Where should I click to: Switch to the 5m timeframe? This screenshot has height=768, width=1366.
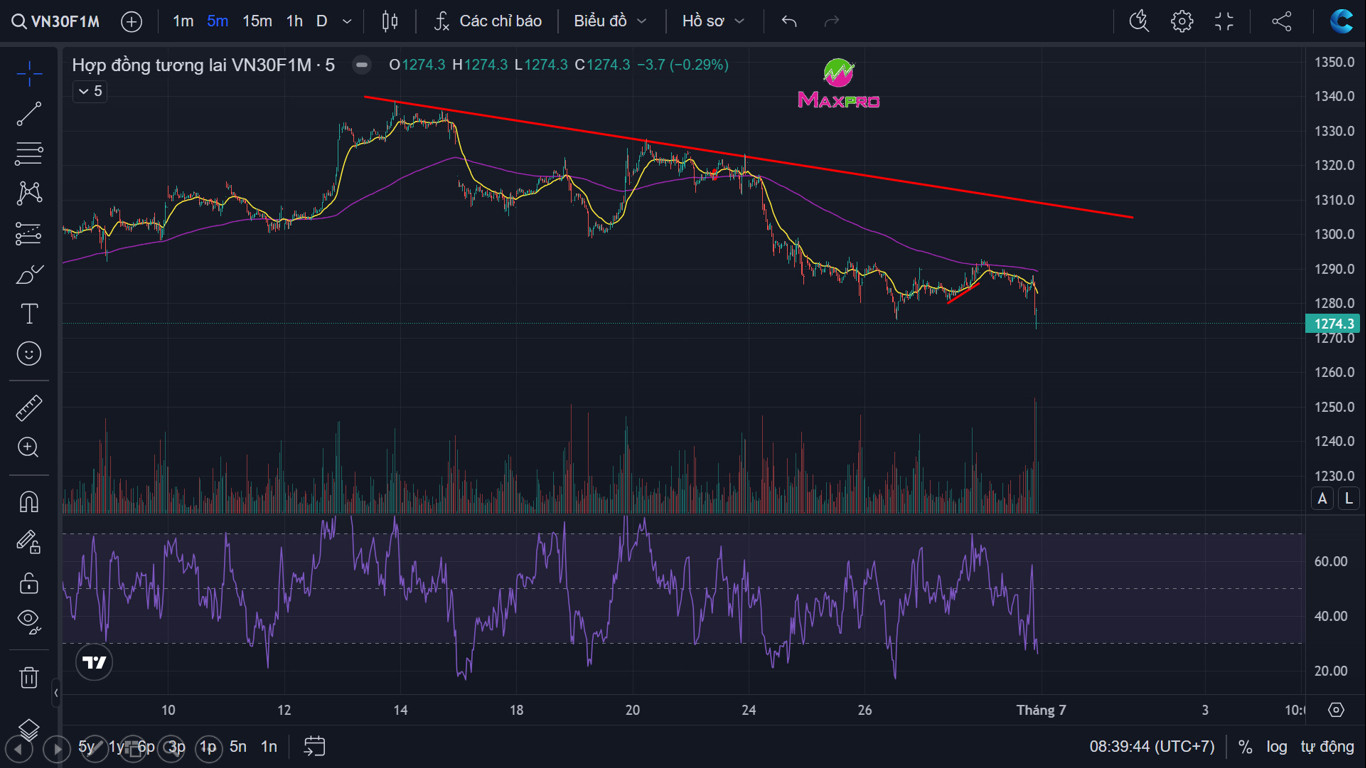[218, 21]
